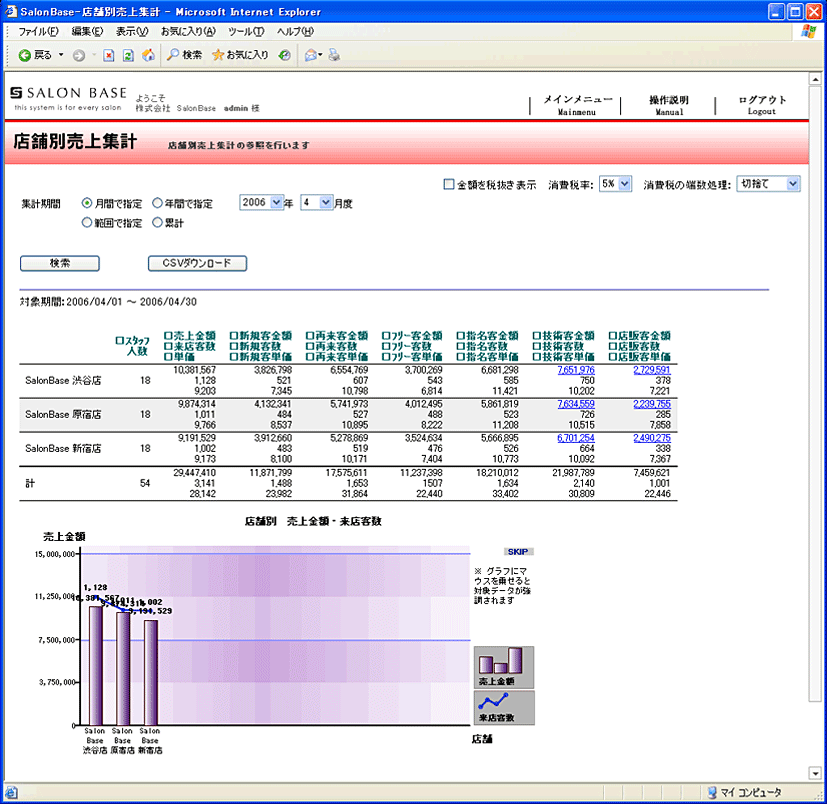Click the Windows flag logo in IE
This screenshot has height=804, width=827.
[808, 32]
